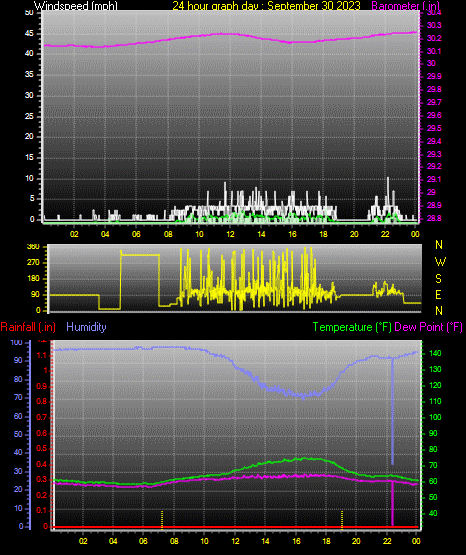Image resolution: width=466 pixels, height=555 pixels.
Task: Click humidity axis value 50
Action: (x=18, y=434)
